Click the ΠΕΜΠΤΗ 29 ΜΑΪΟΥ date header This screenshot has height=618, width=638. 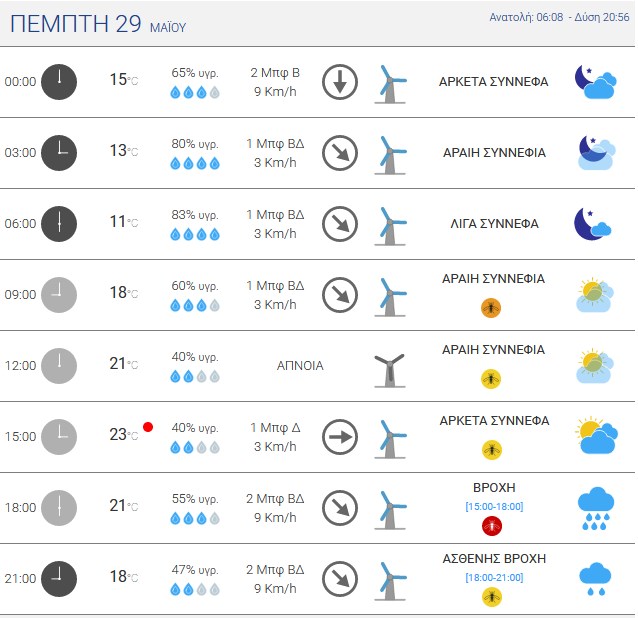(x=98, y=24)
